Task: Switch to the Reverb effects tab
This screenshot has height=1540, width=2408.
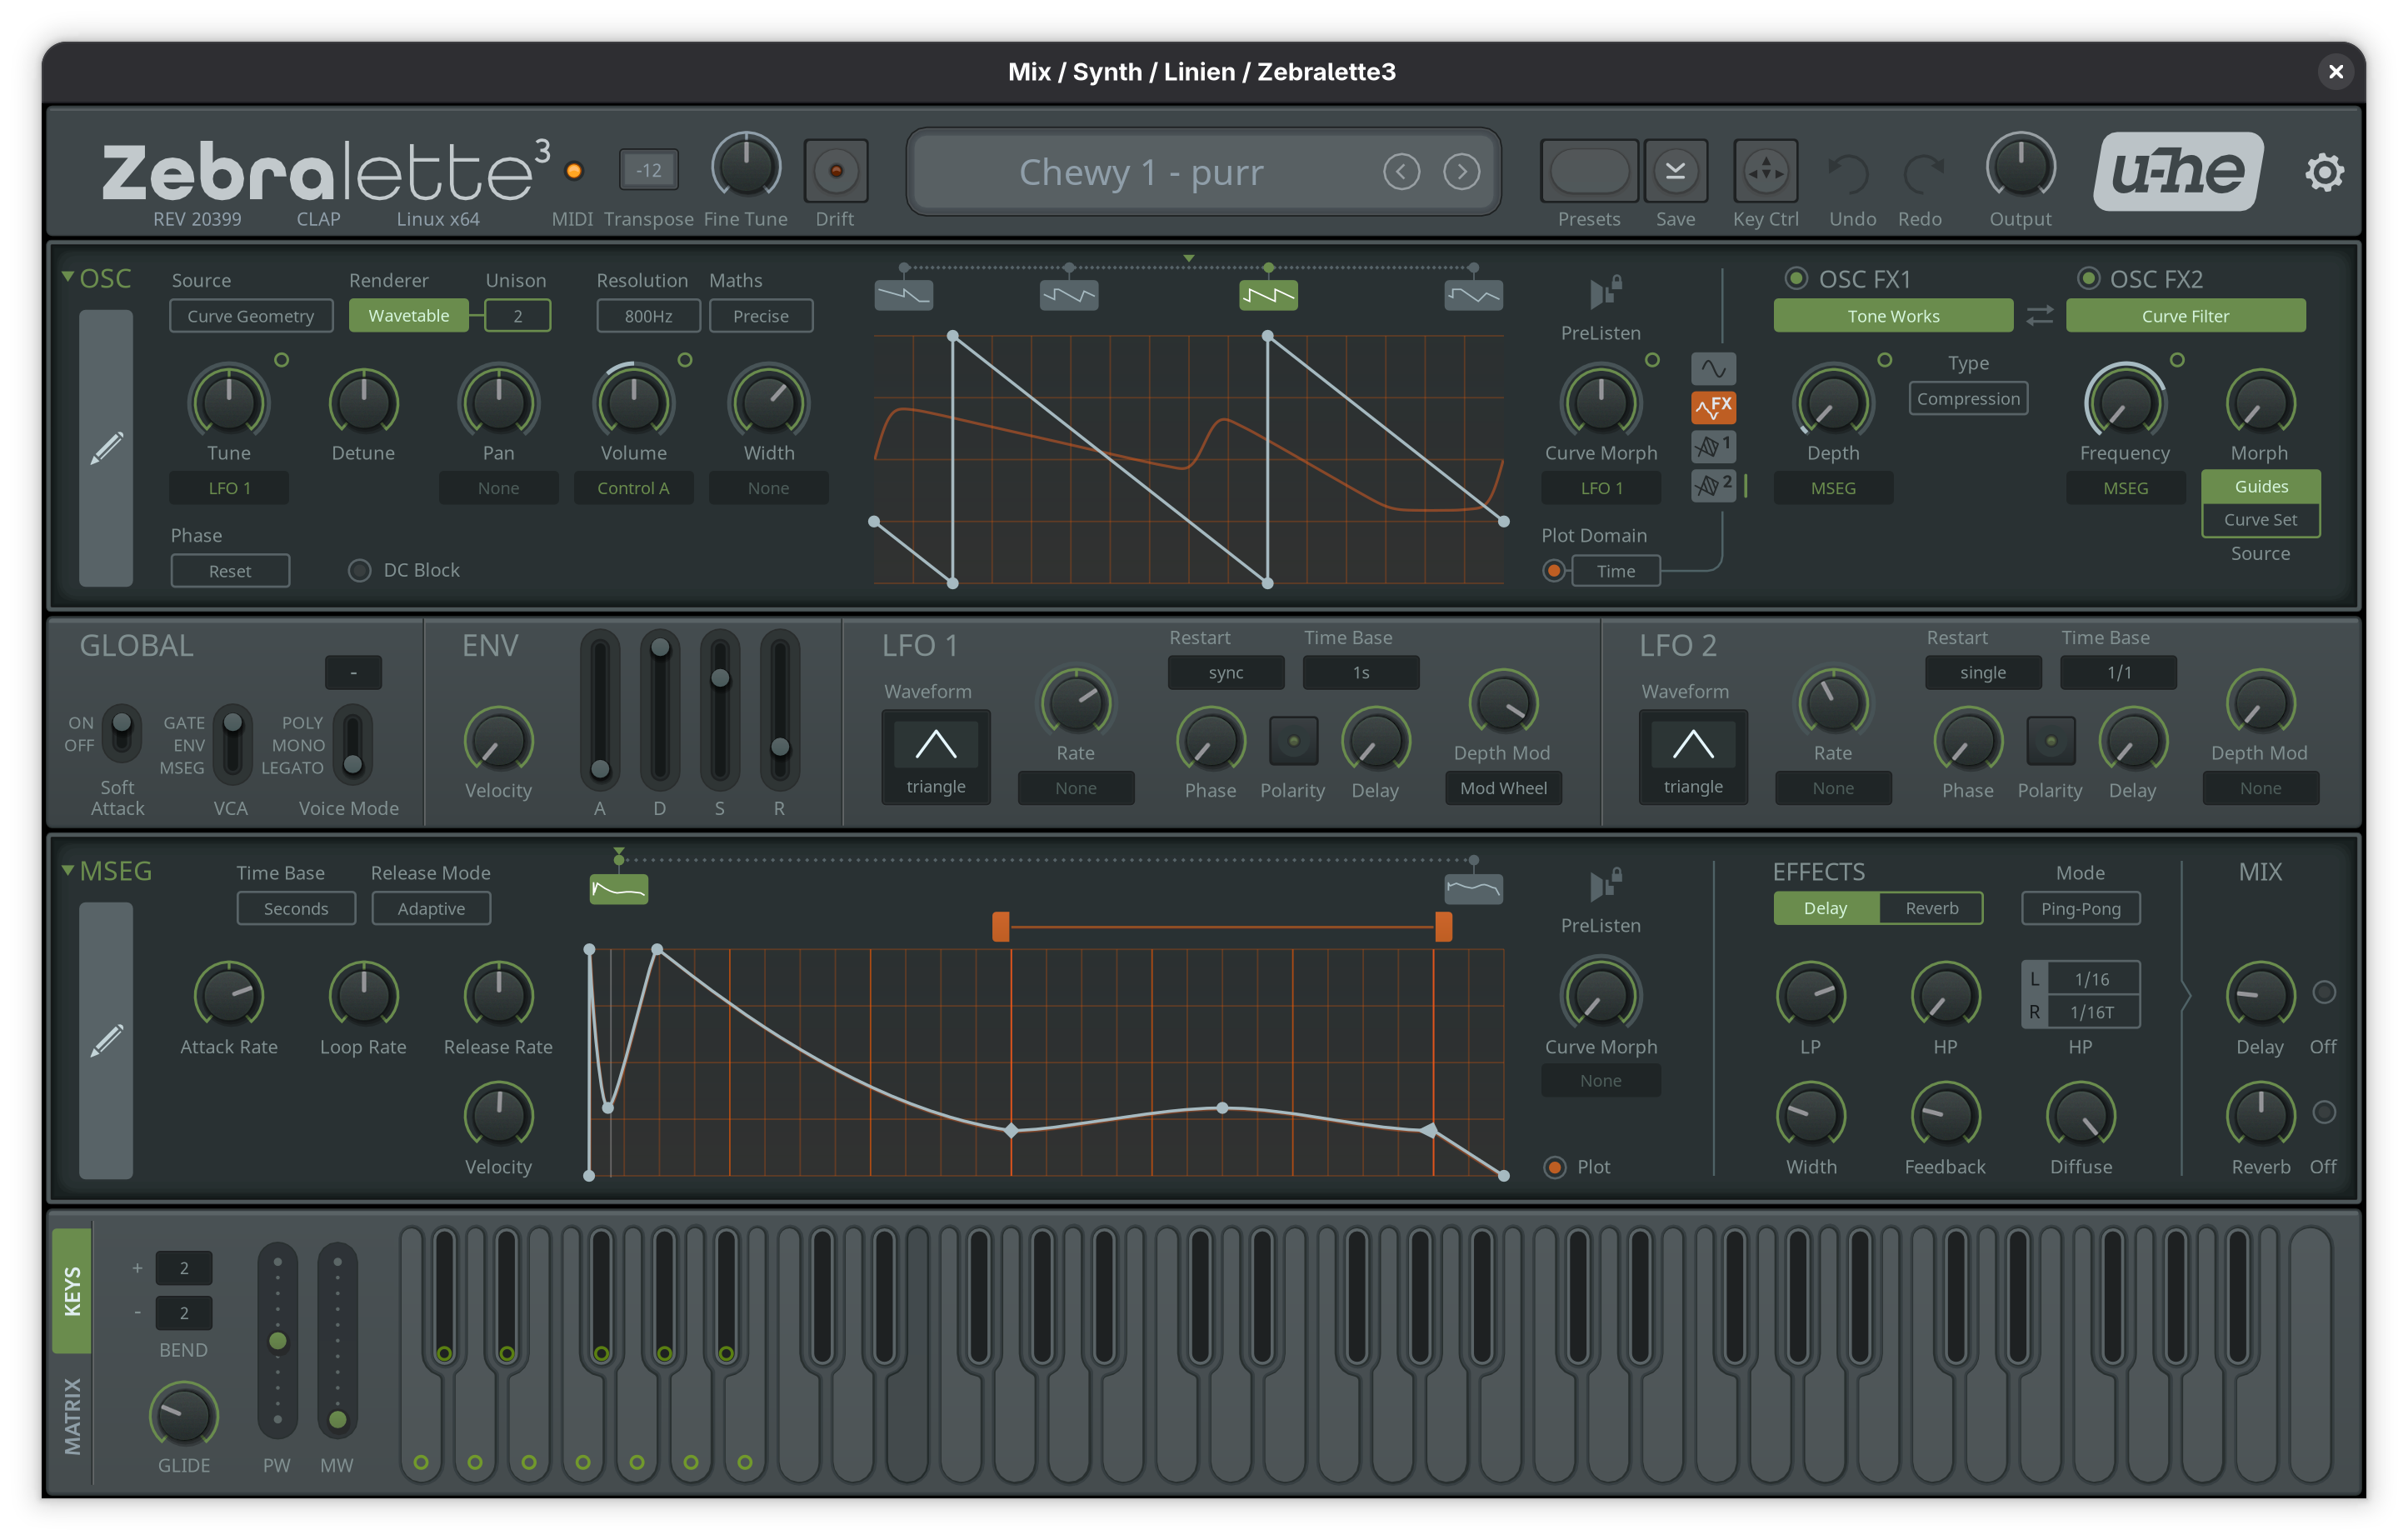Action: [1931, 908]
